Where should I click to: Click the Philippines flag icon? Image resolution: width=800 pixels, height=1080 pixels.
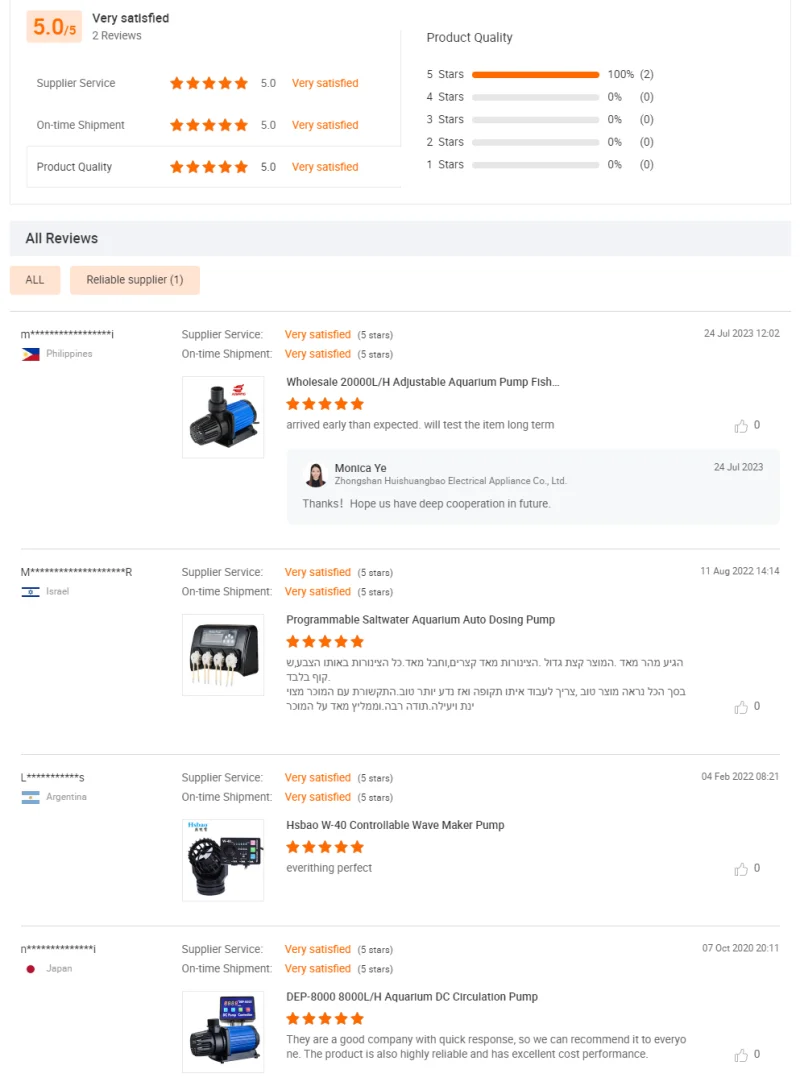tap(30, 354)
